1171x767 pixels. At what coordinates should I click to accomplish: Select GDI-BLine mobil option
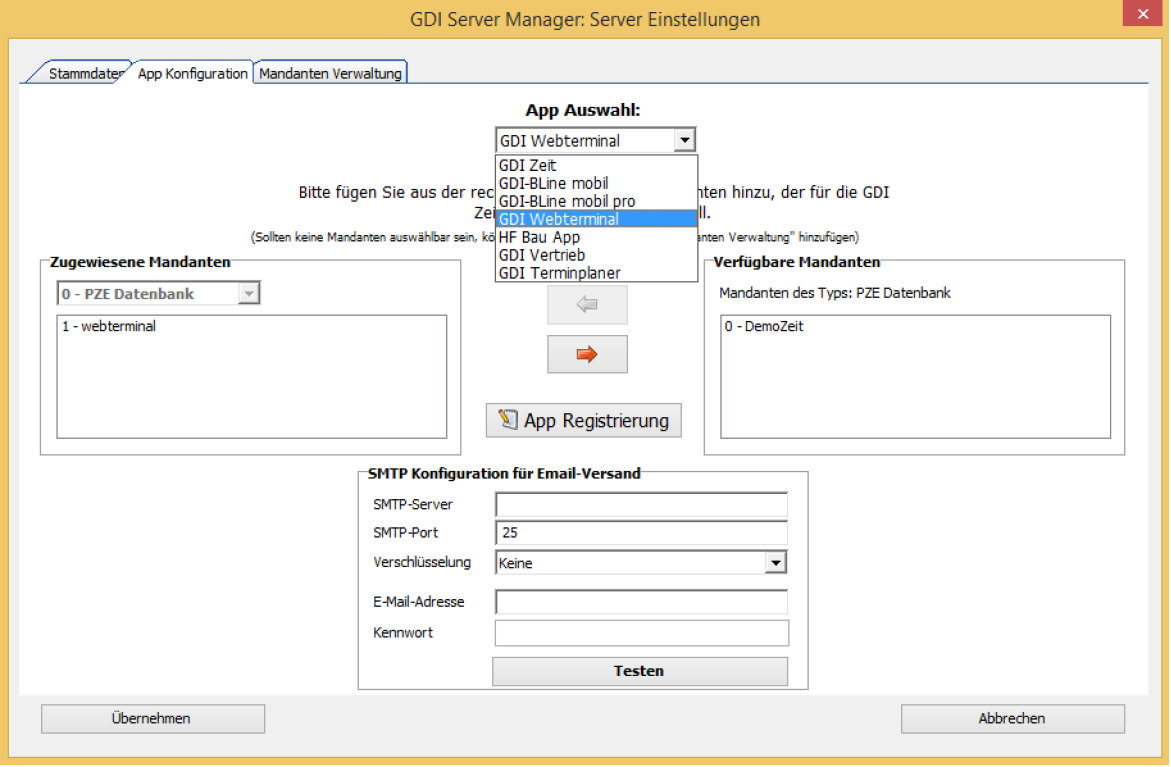point(553,183)
